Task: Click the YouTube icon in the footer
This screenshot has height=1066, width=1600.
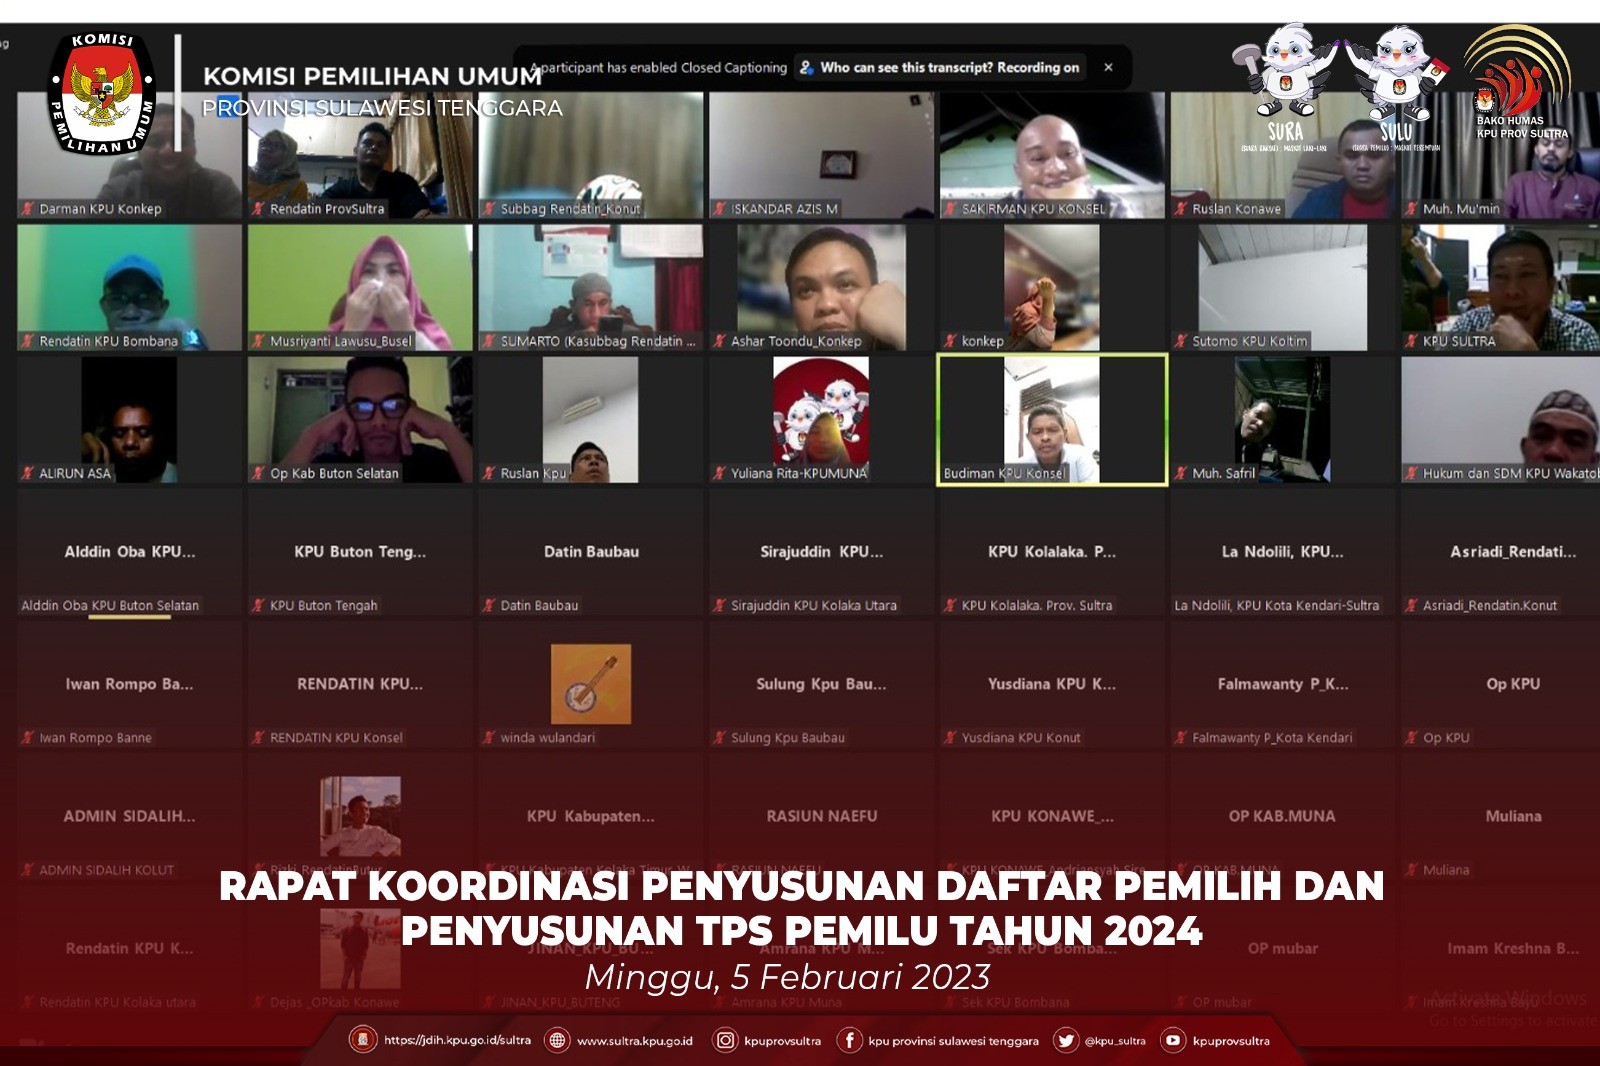Action: pyautogui.click(x=1173, y=1040)
